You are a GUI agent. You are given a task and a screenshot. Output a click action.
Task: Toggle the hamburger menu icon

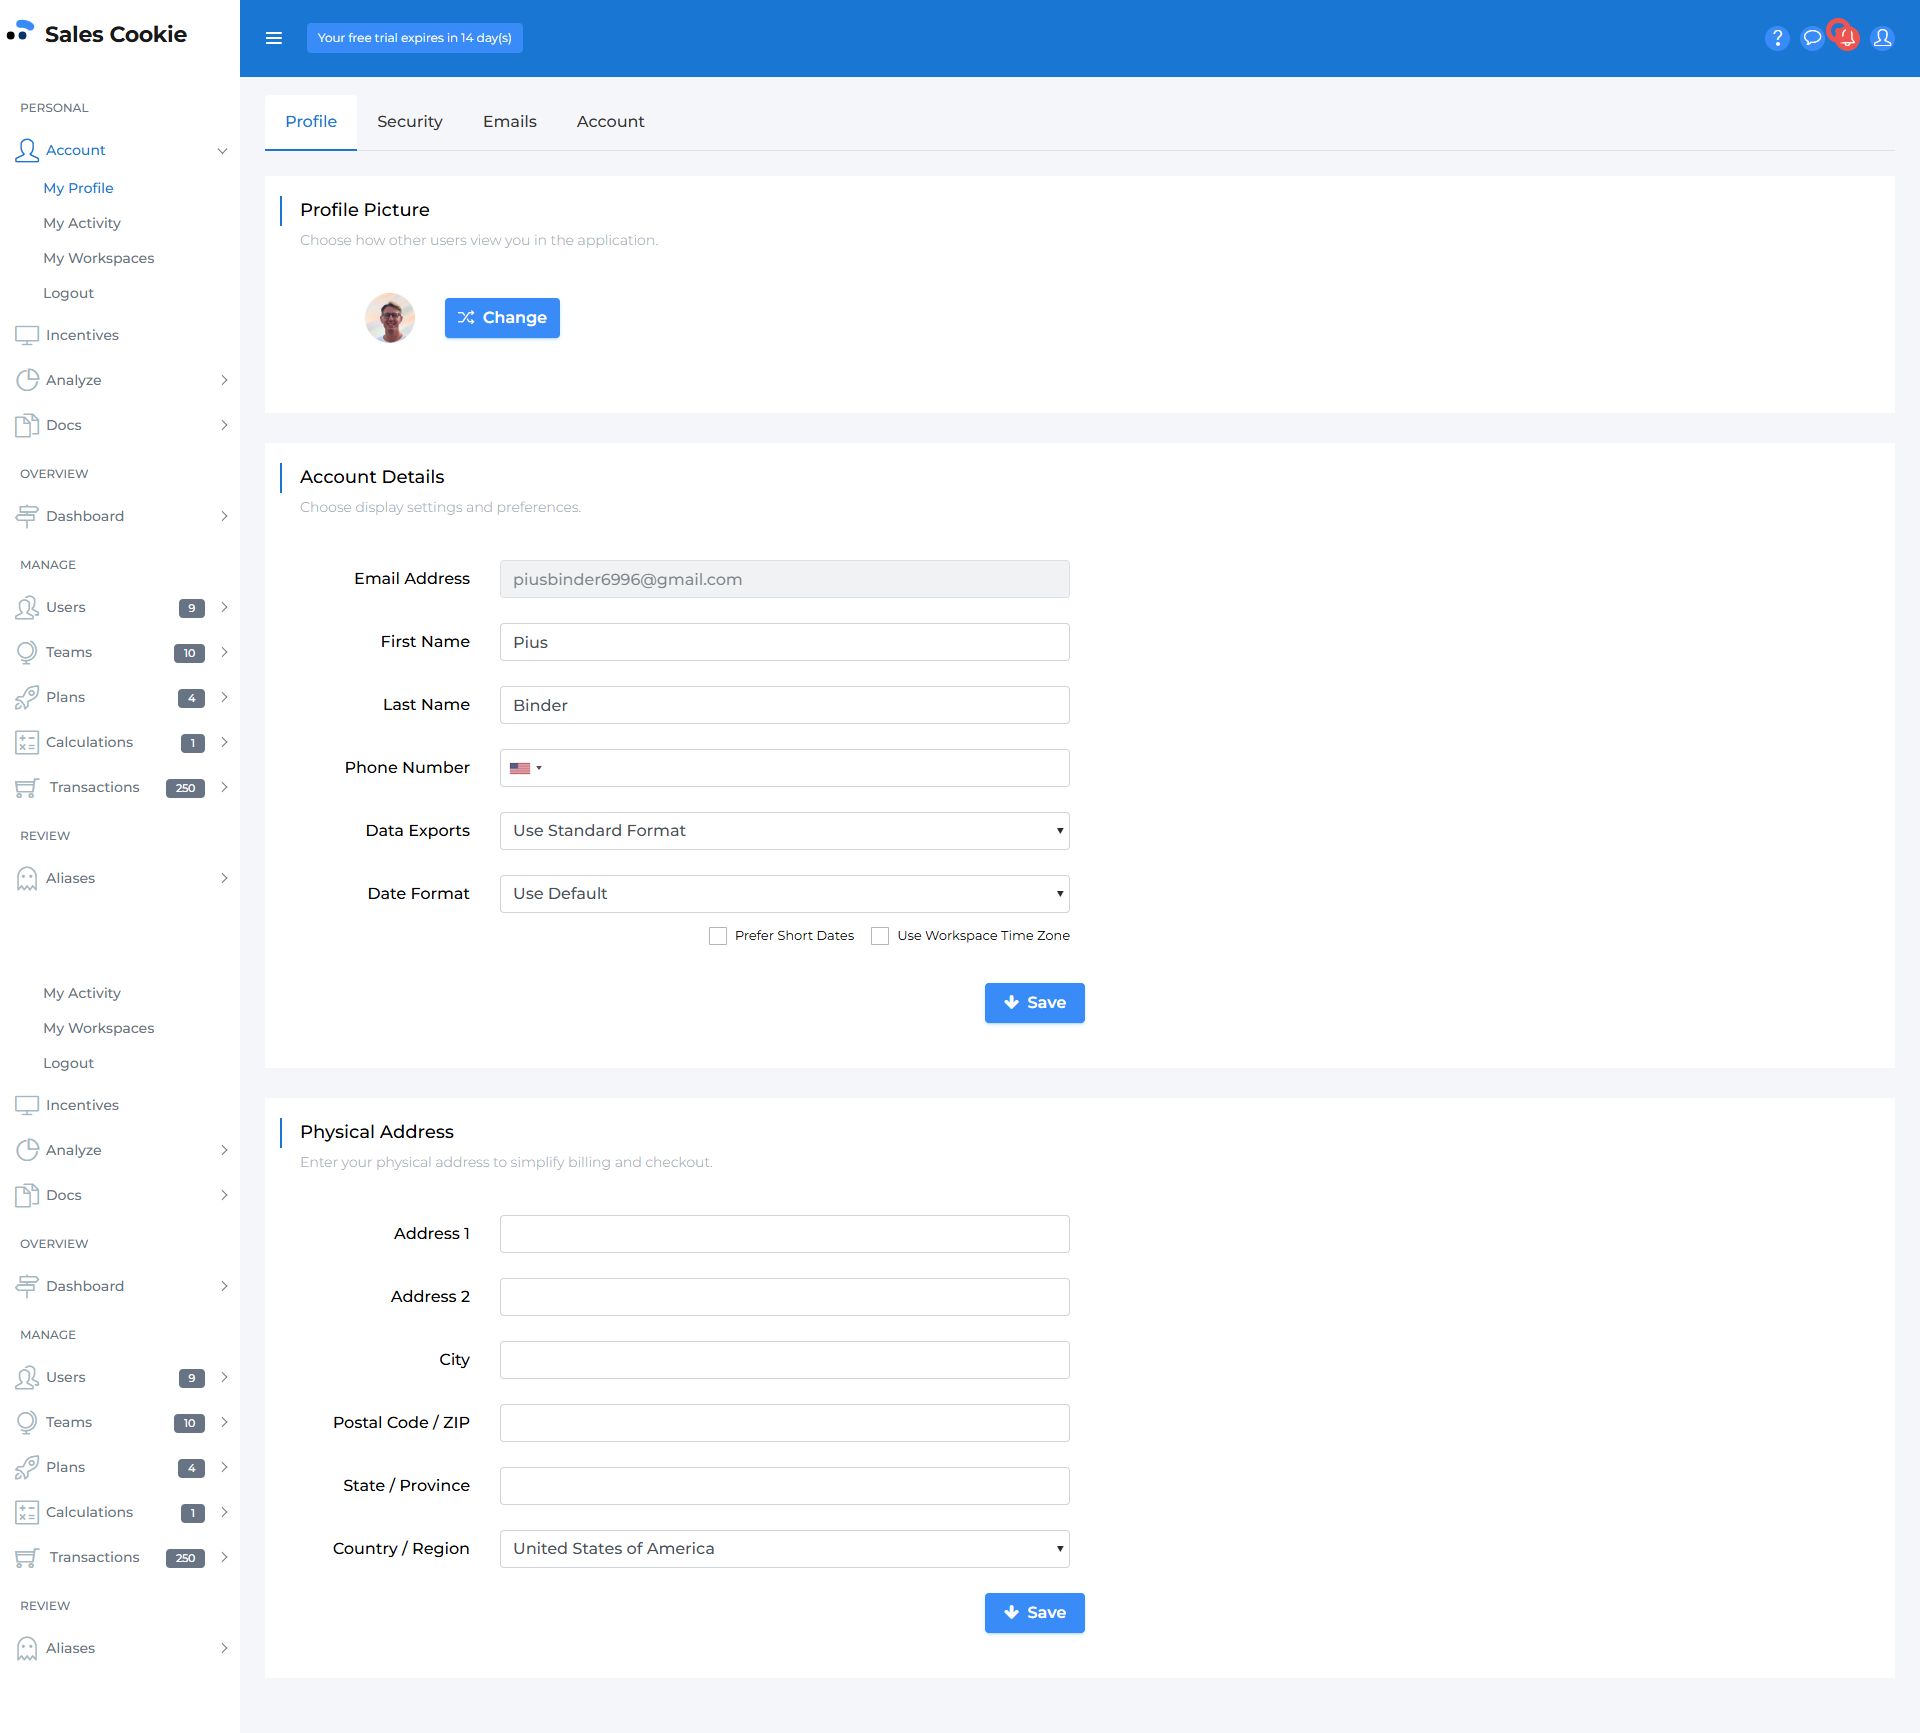point(274,38)
